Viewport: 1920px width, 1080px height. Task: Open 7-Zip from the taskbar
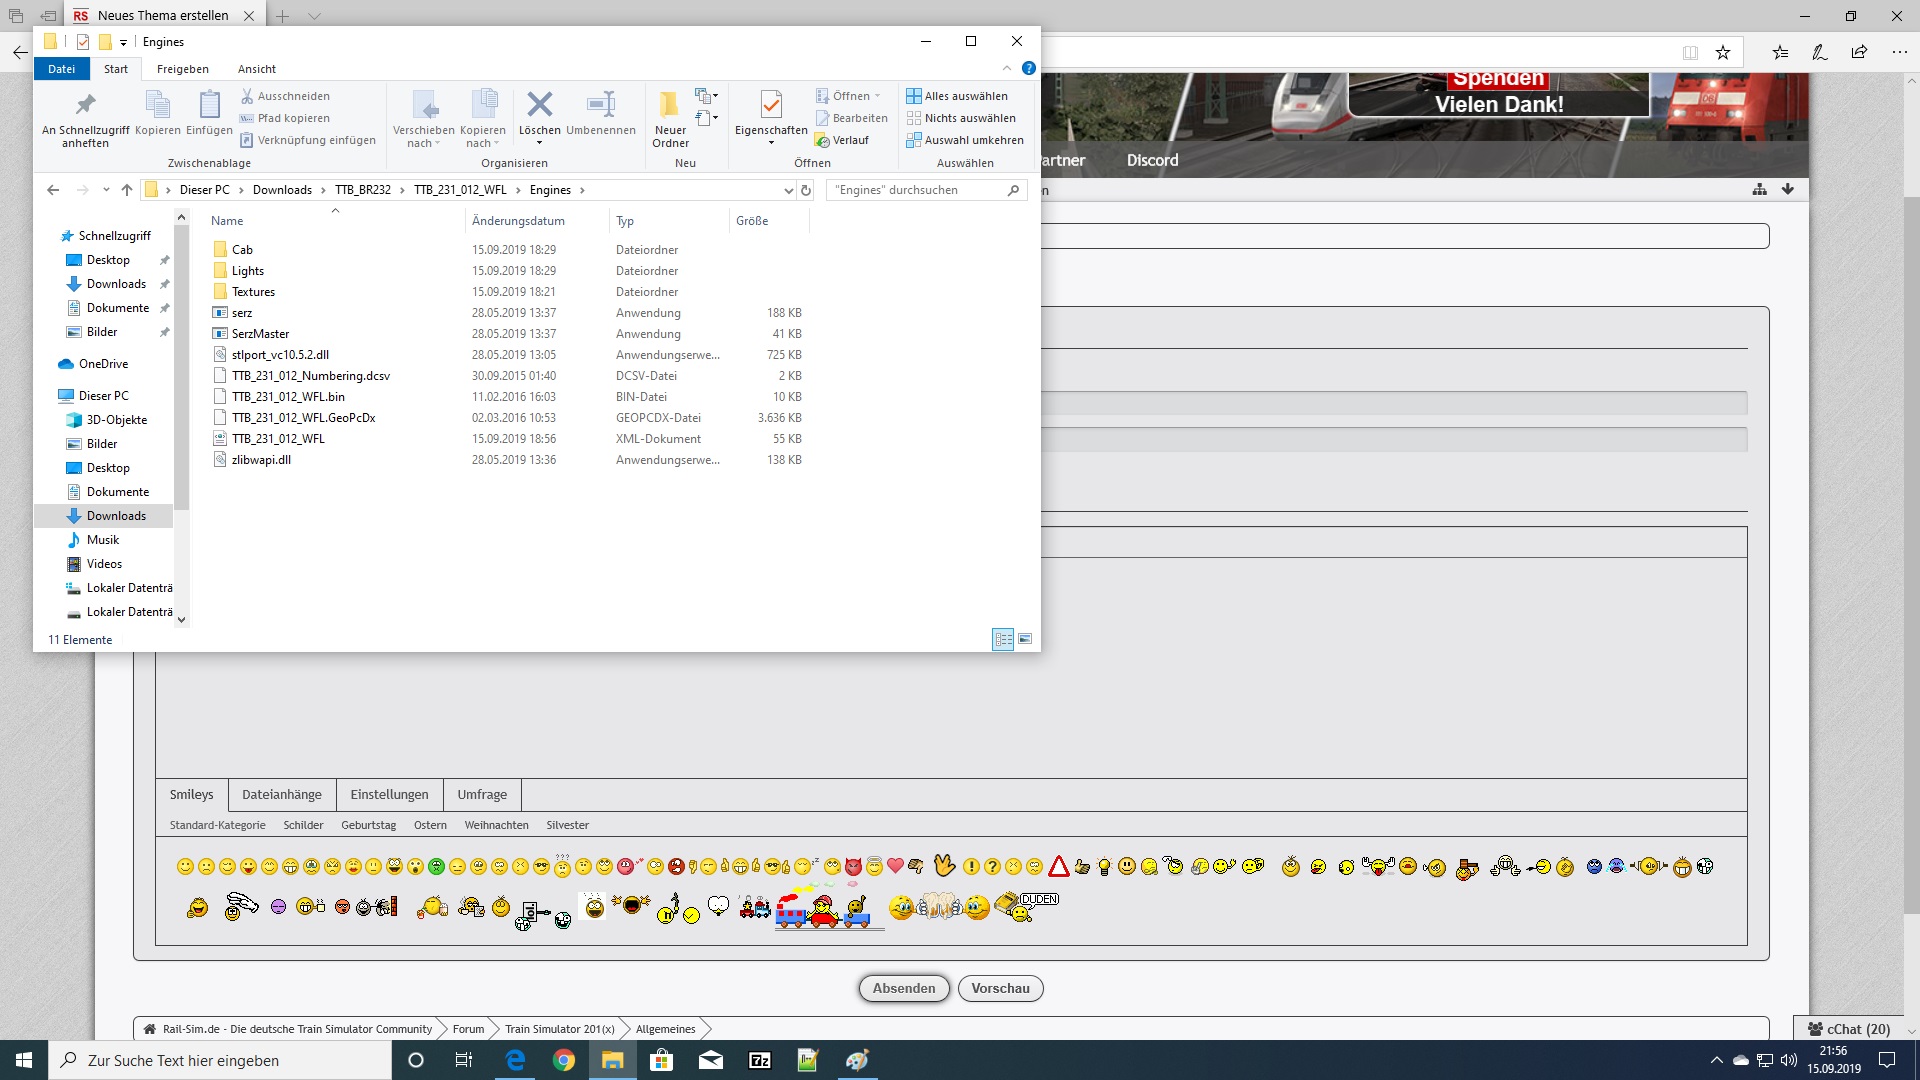click(760, 1060)
